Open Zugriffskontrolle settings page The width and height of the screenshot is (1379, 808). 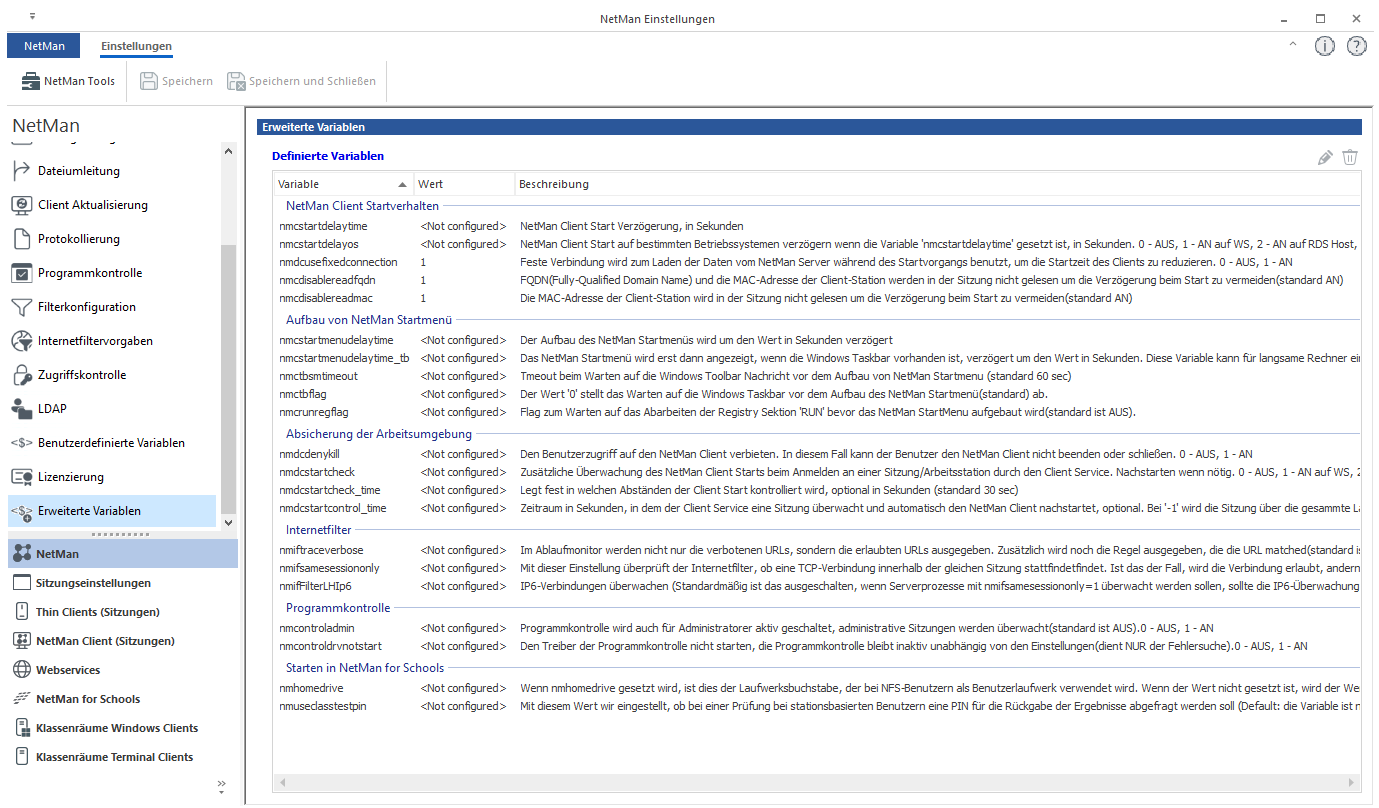[82, 375]
